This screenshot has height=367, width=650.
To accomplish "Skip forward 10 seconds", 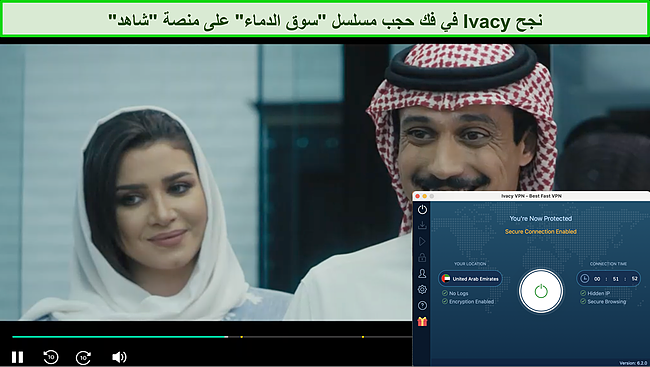I will click(83, 357).
